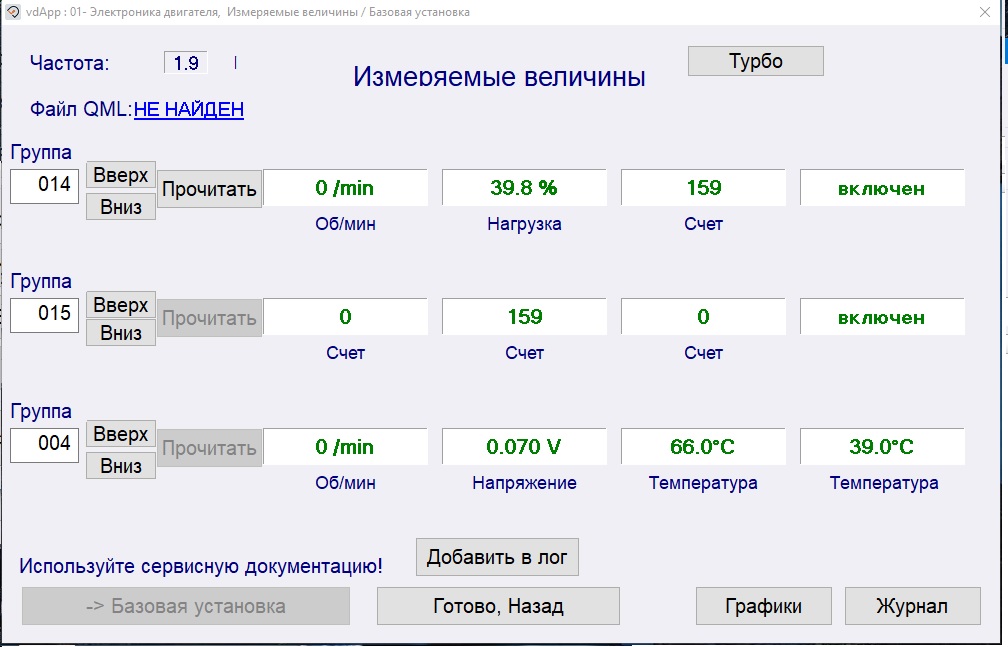1008x647 pixels.
Task: Click Готово, Назад to go back
Action: (498, 606)
